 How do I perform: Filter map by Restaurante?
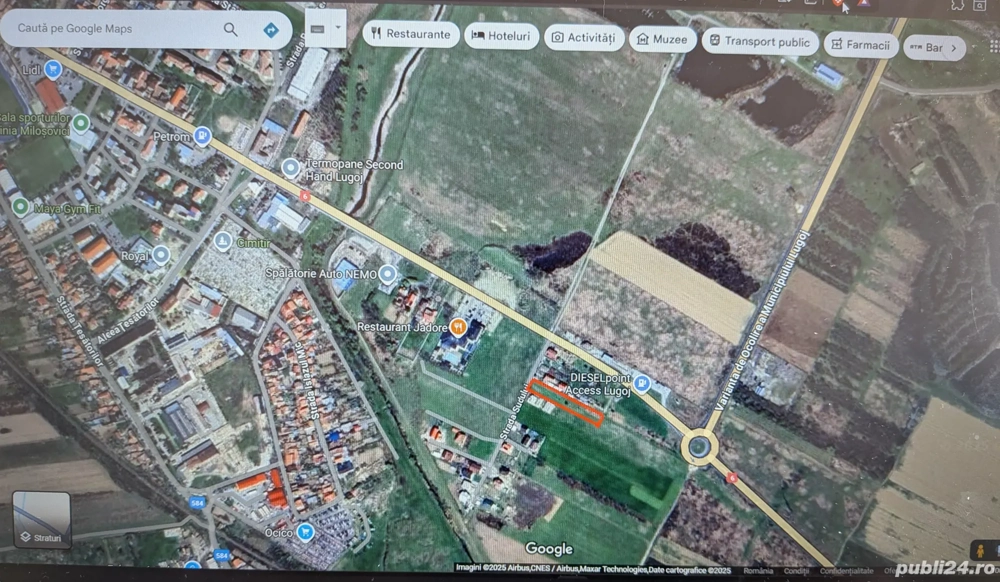410,34
